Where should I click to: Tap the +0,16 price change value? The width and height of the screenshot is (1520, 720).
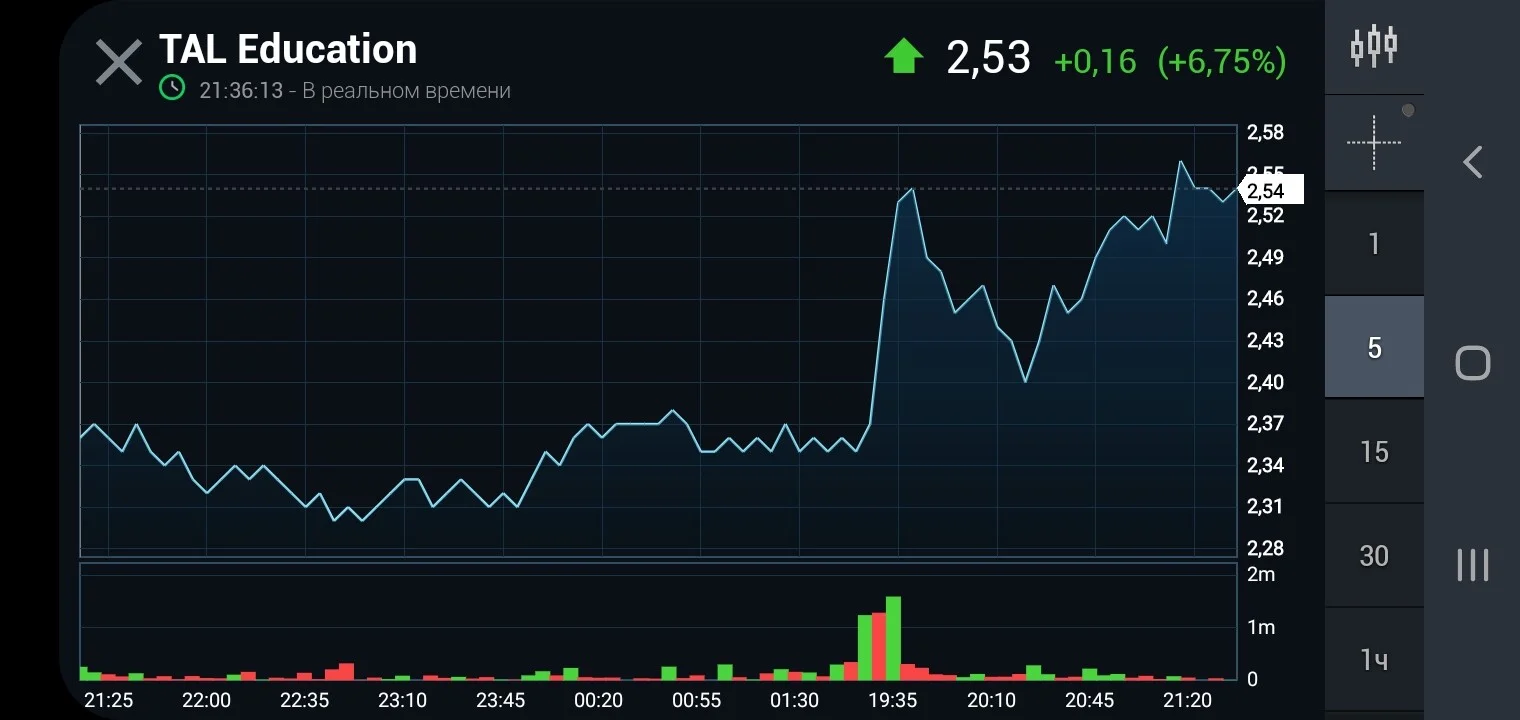(x=1095, y=61)
